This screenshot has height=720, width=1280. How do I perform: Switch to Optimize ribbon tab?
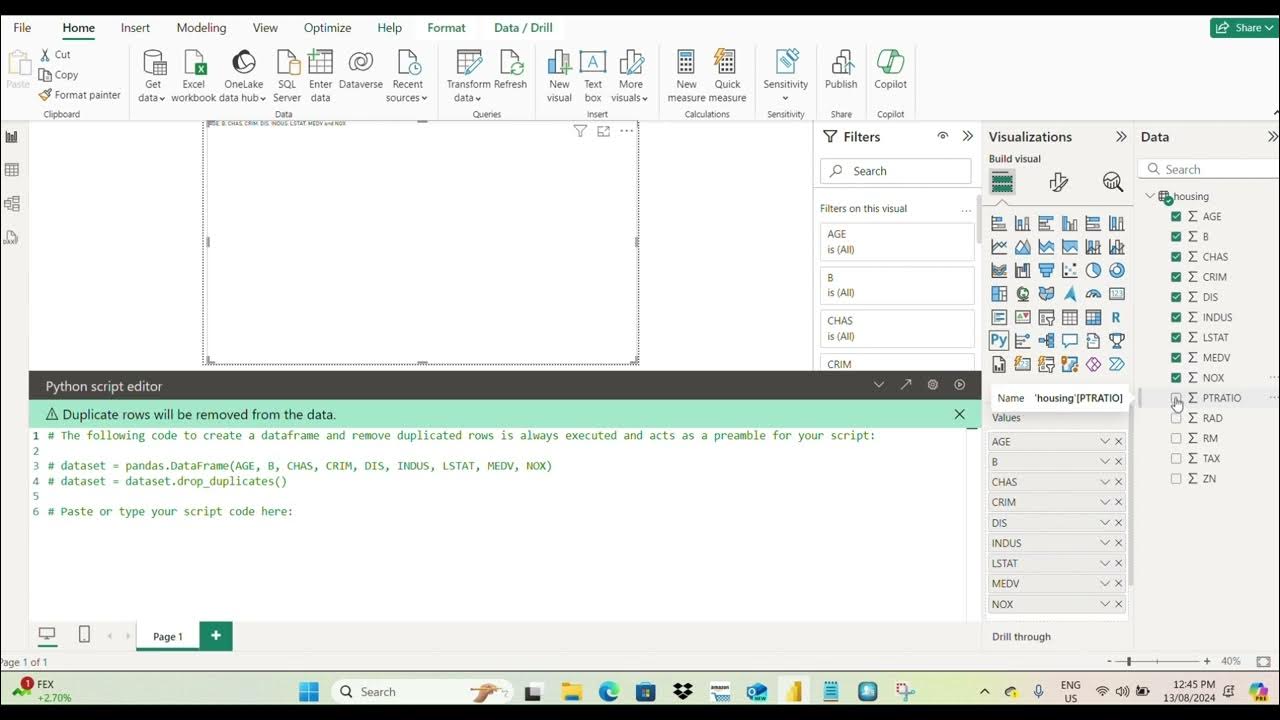(x=327, y=28)
